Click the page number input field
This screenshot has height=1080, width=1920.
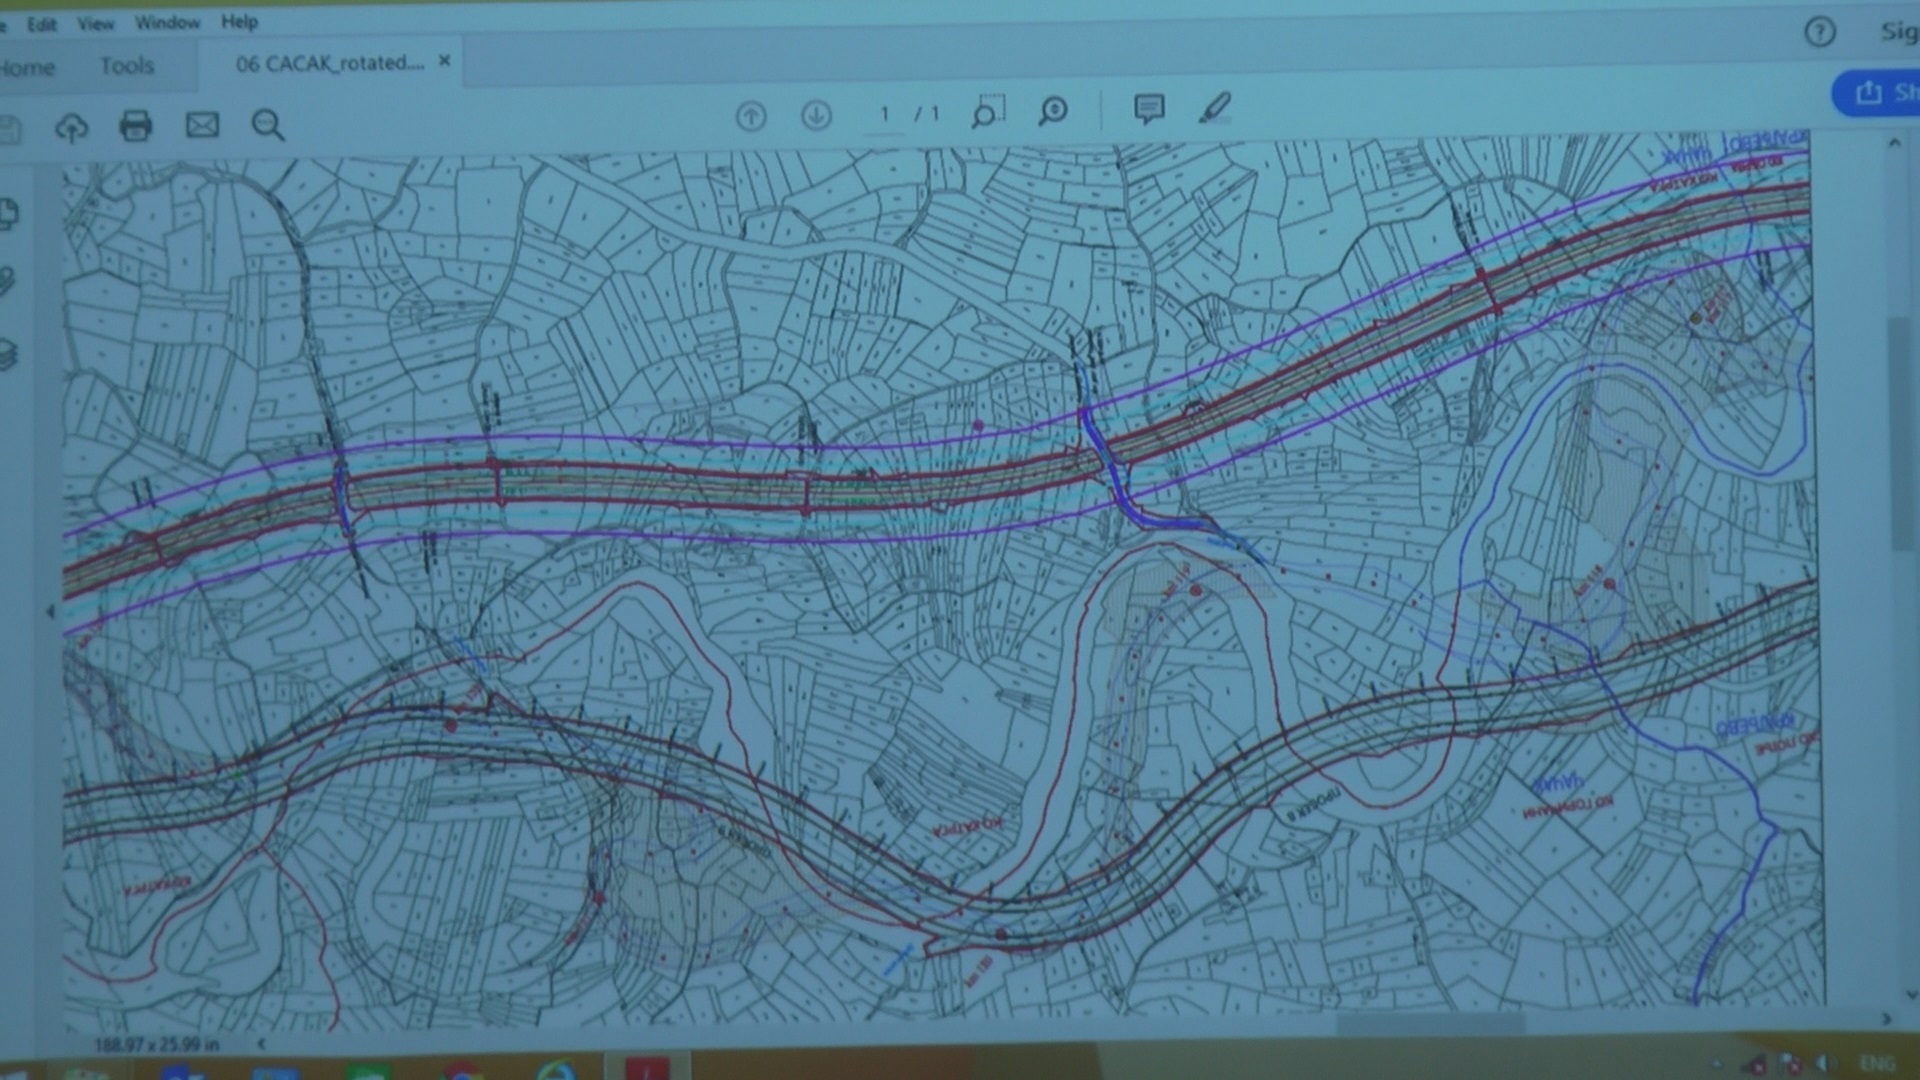click(884, 113)
